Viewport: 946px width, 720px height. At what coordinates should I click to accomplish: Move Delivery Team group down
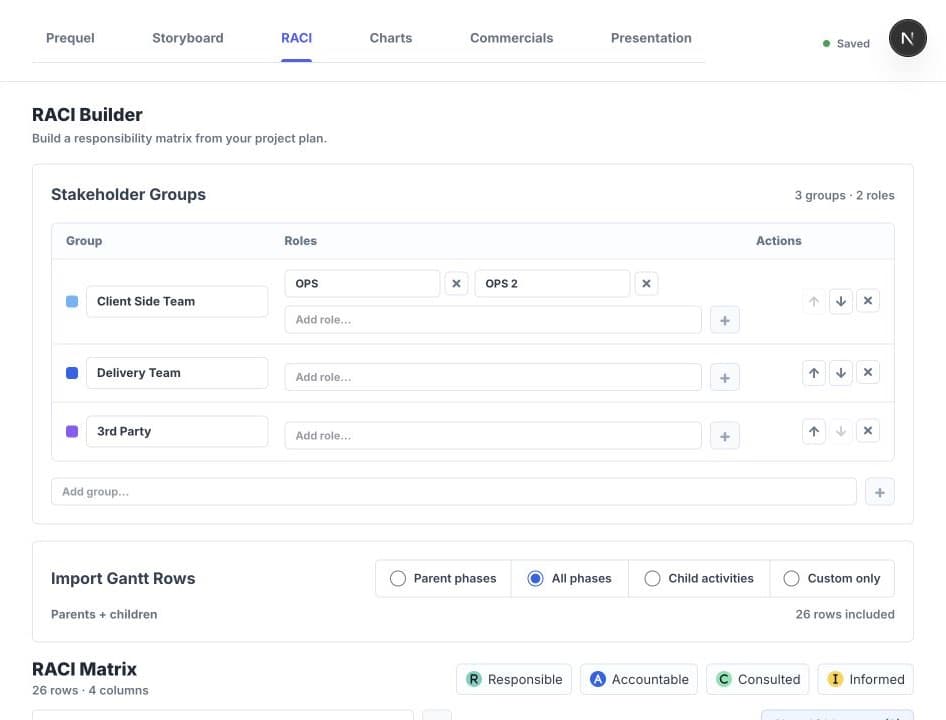tap(841, 372)
